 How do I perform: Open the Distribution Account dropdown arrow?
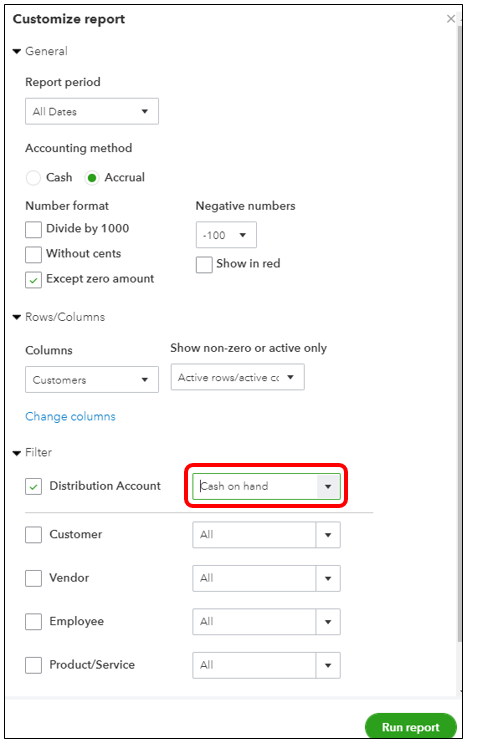[x=328, y=486]
